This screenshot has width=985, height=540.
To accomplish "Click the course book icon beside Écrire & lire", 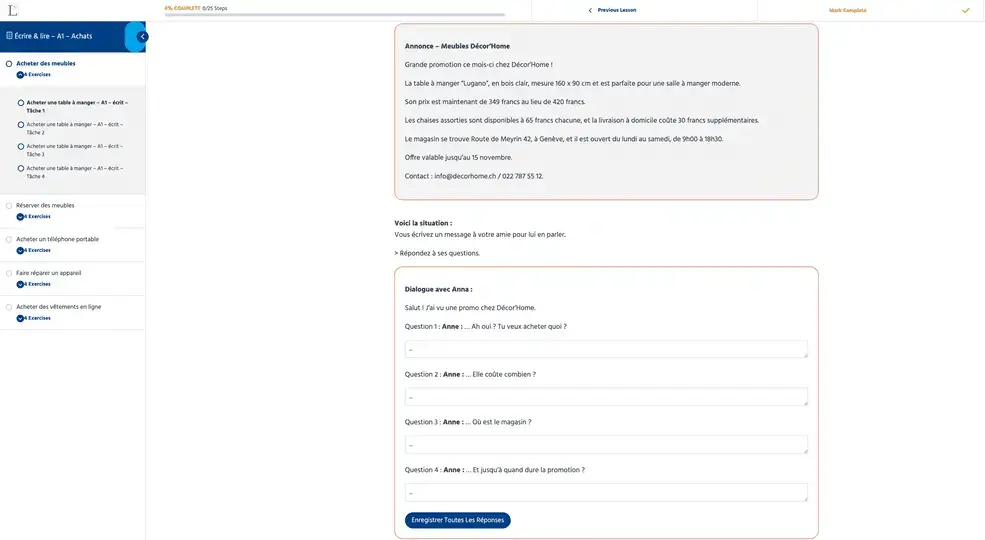I will click(x=9, y=36).
